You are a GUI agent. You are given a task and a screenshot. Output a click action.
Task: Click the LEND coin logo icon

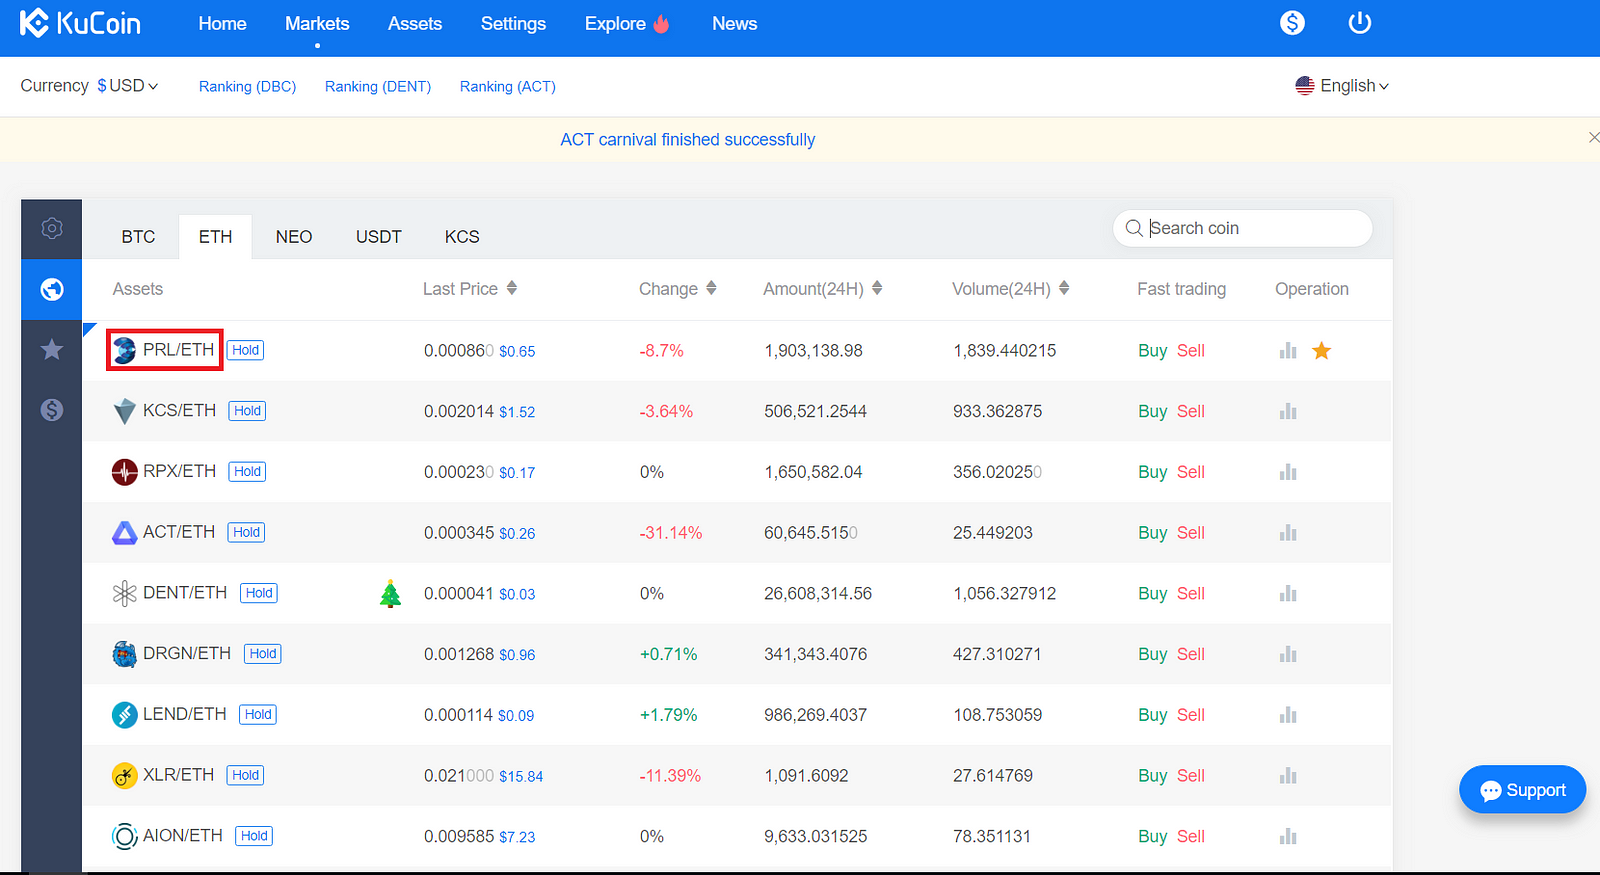pyautogui.click(x=124, y=715)
